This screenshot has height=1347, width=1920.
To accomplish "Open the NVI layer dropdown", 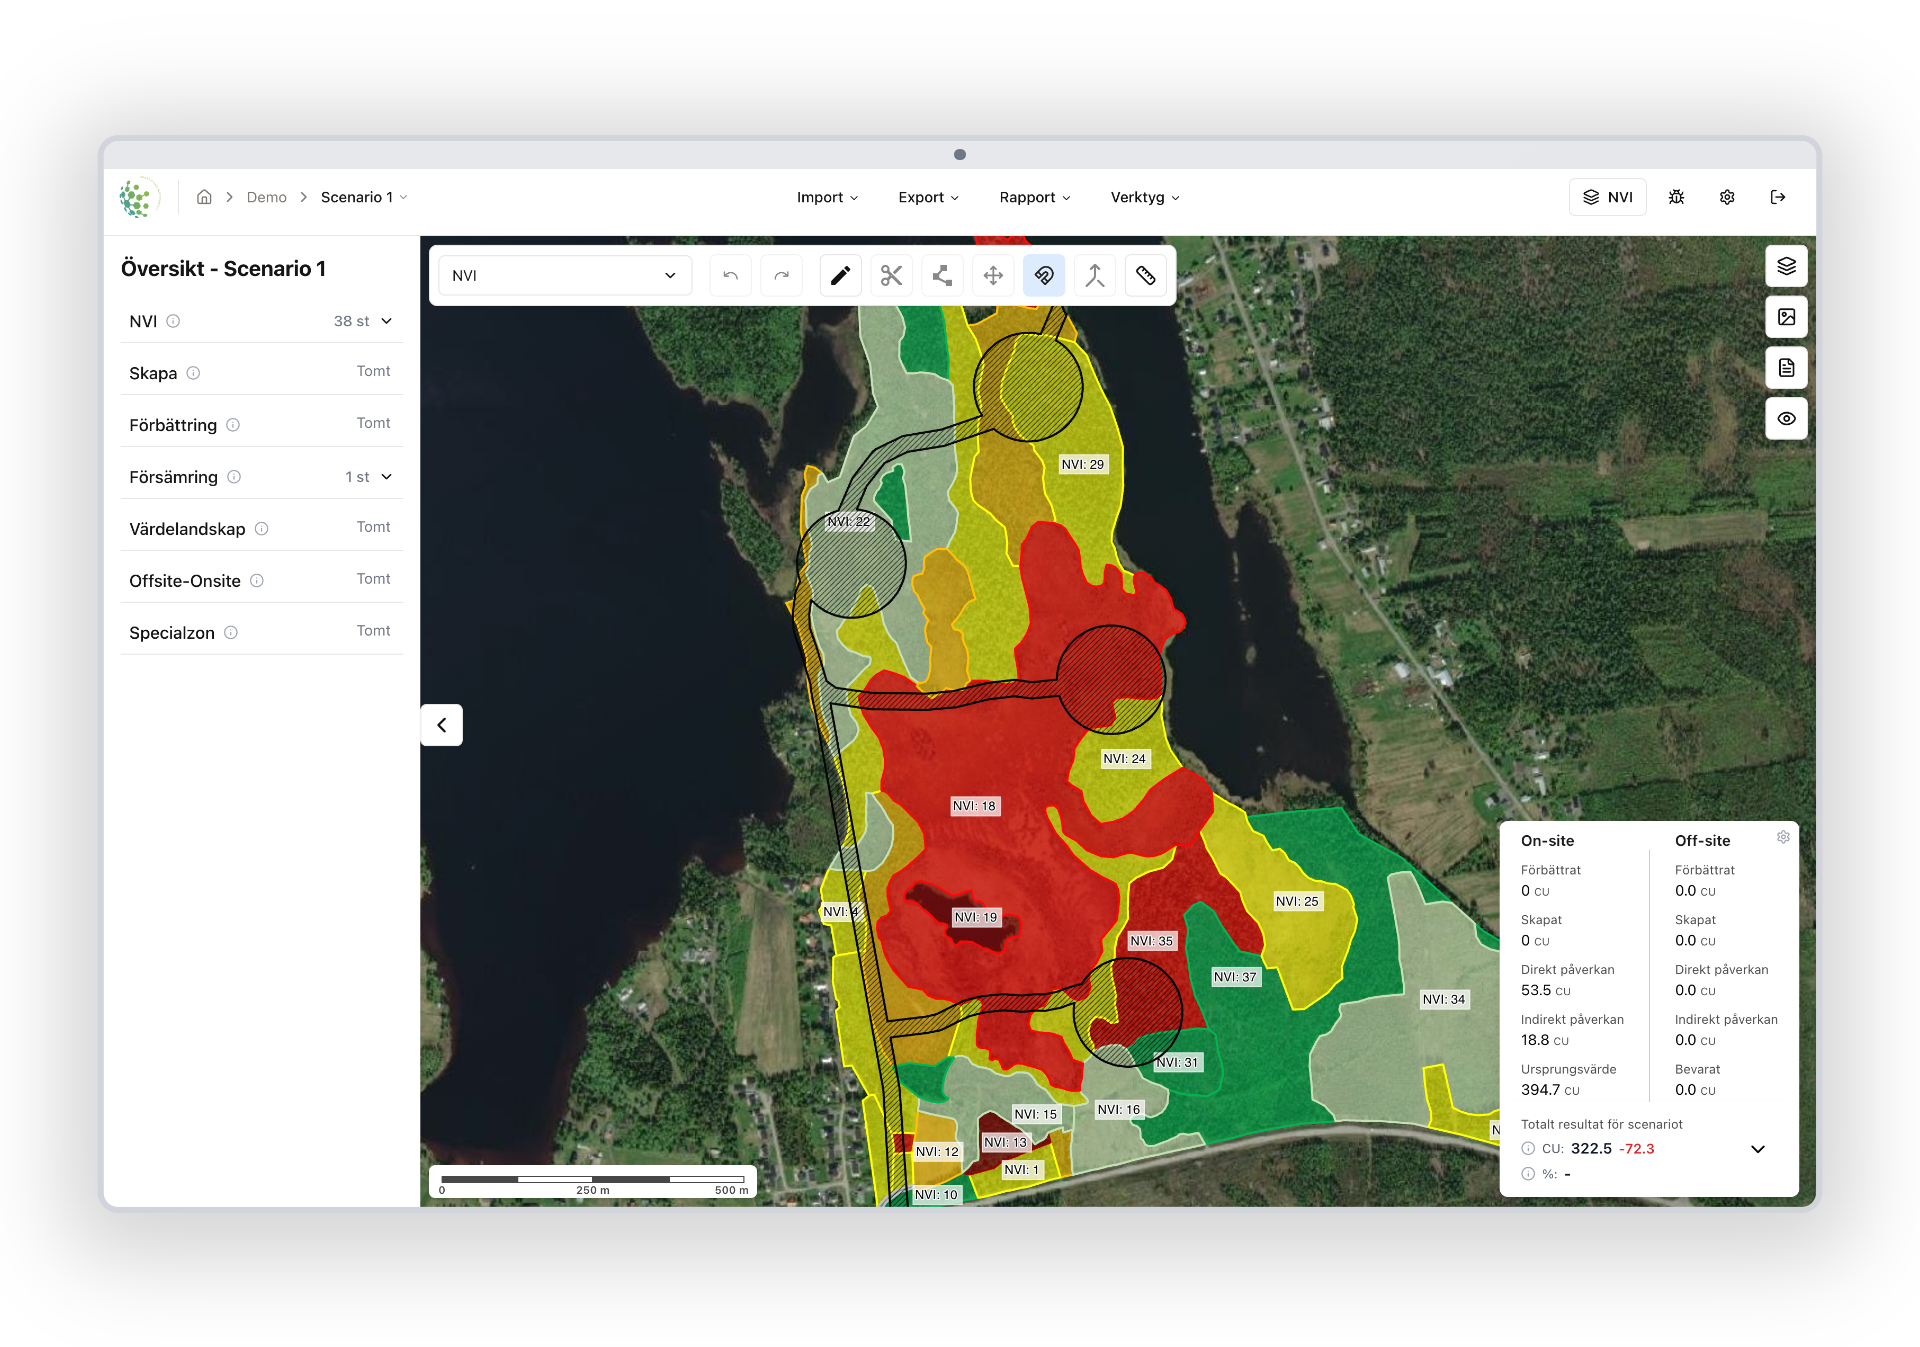I will tap(565, 276).
